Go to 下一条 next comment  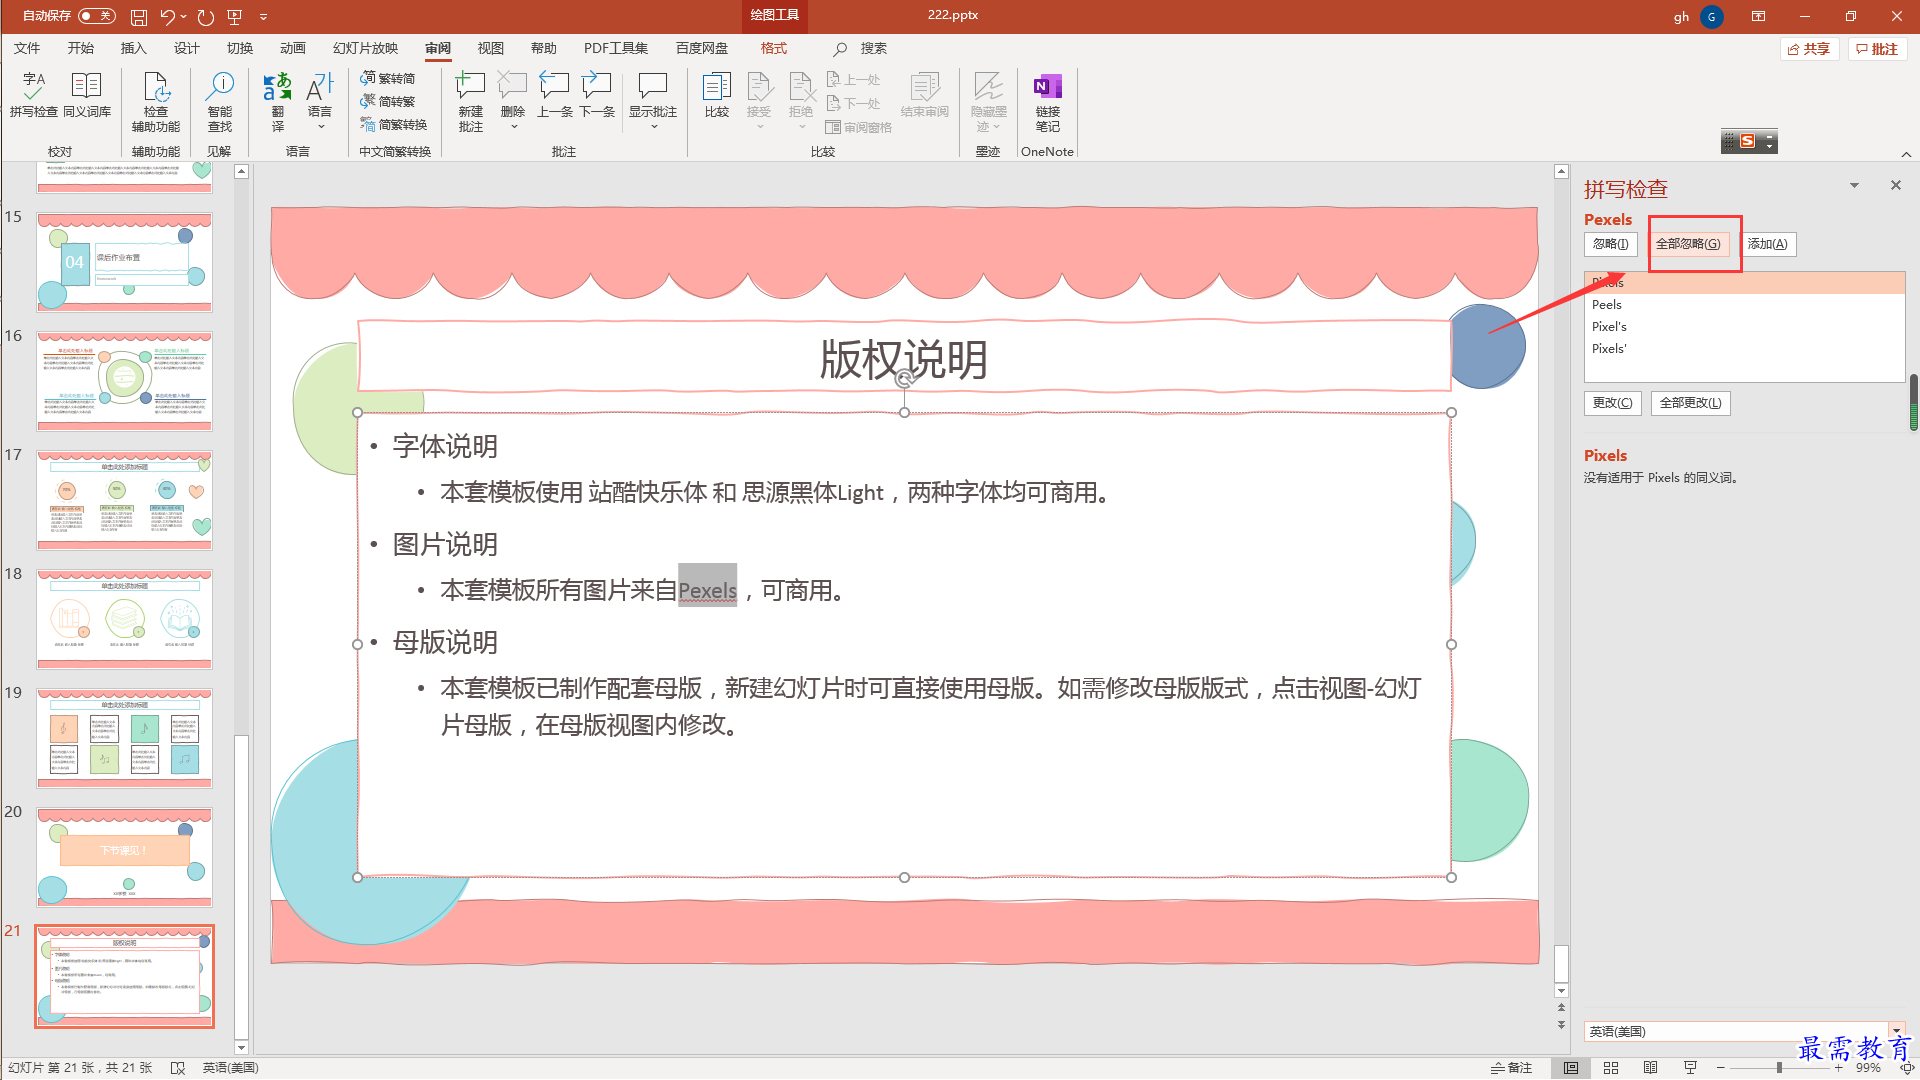click(x=597, y=96)
